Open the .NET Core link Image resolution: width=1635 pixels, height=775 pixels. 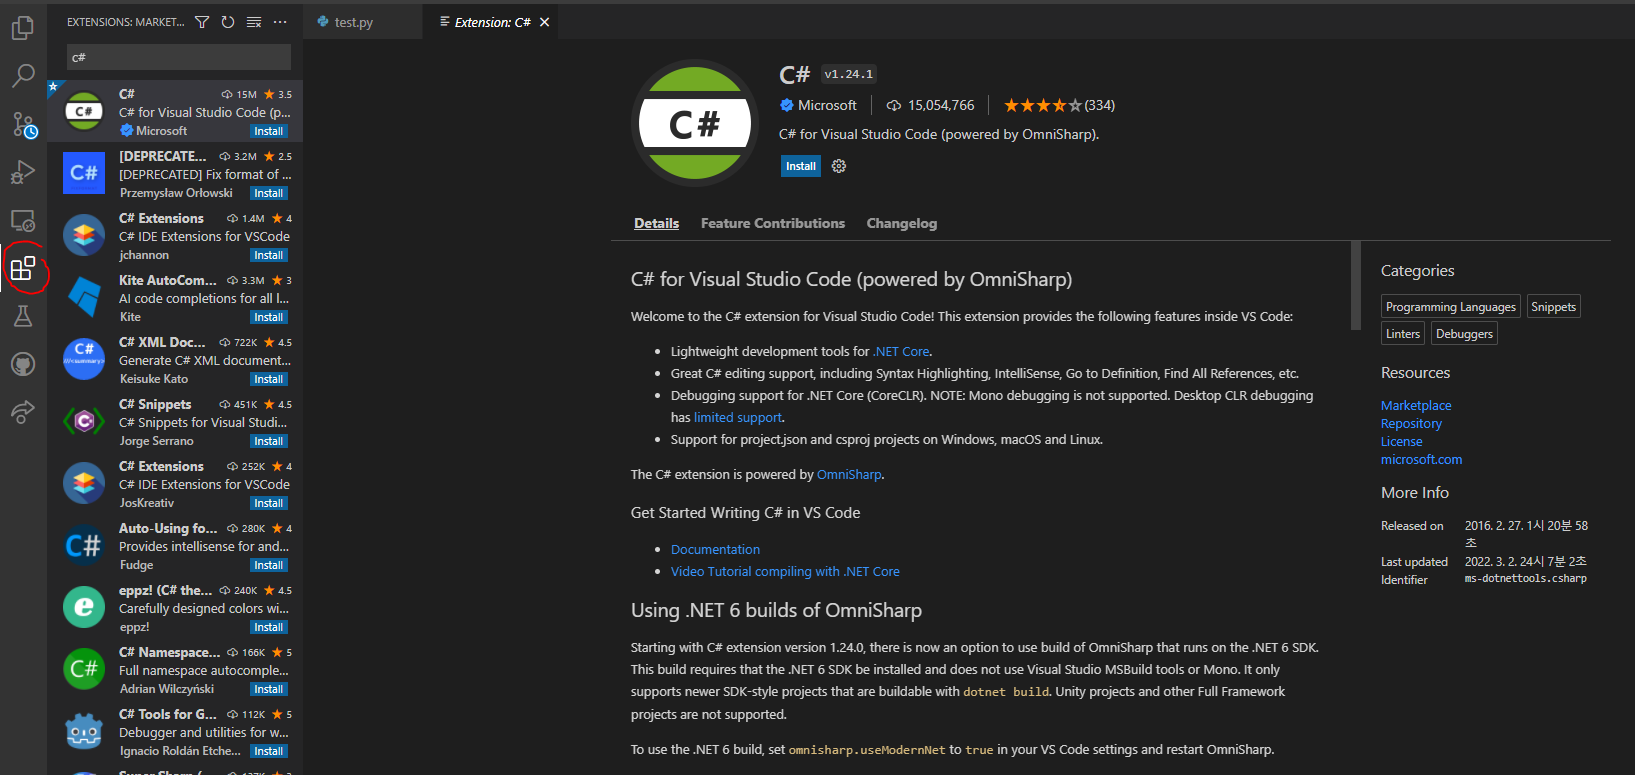click(x=901, y=351)
